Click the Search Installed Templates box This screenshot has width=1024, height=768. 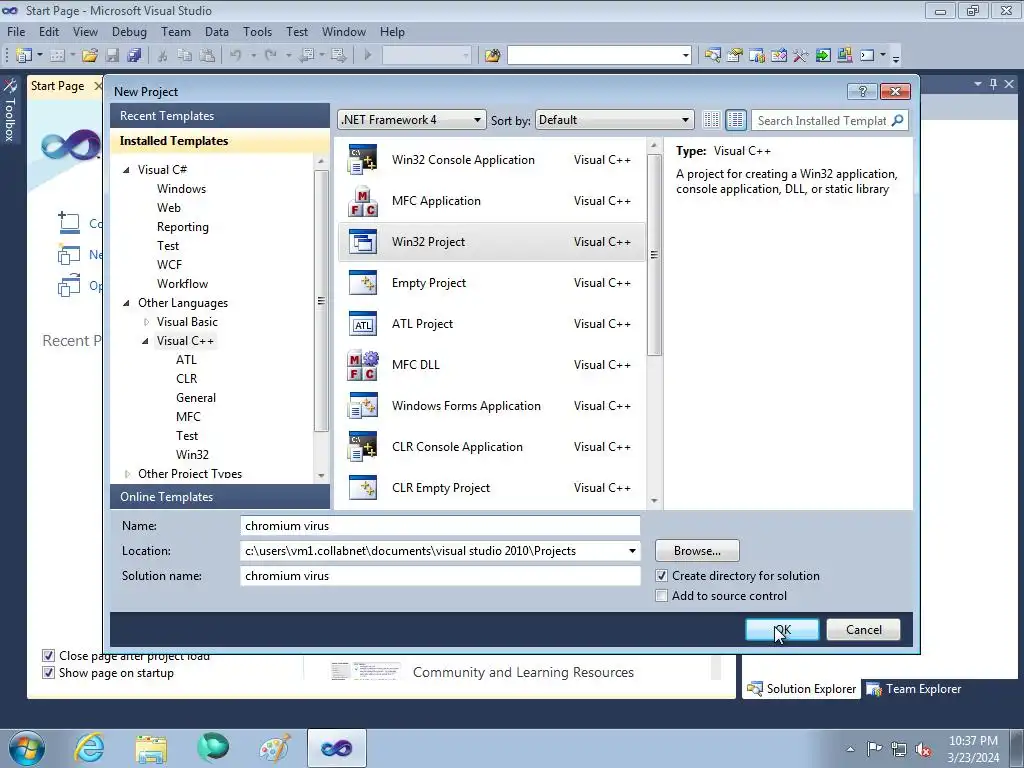pyautogui.click(x=822, y=120)
